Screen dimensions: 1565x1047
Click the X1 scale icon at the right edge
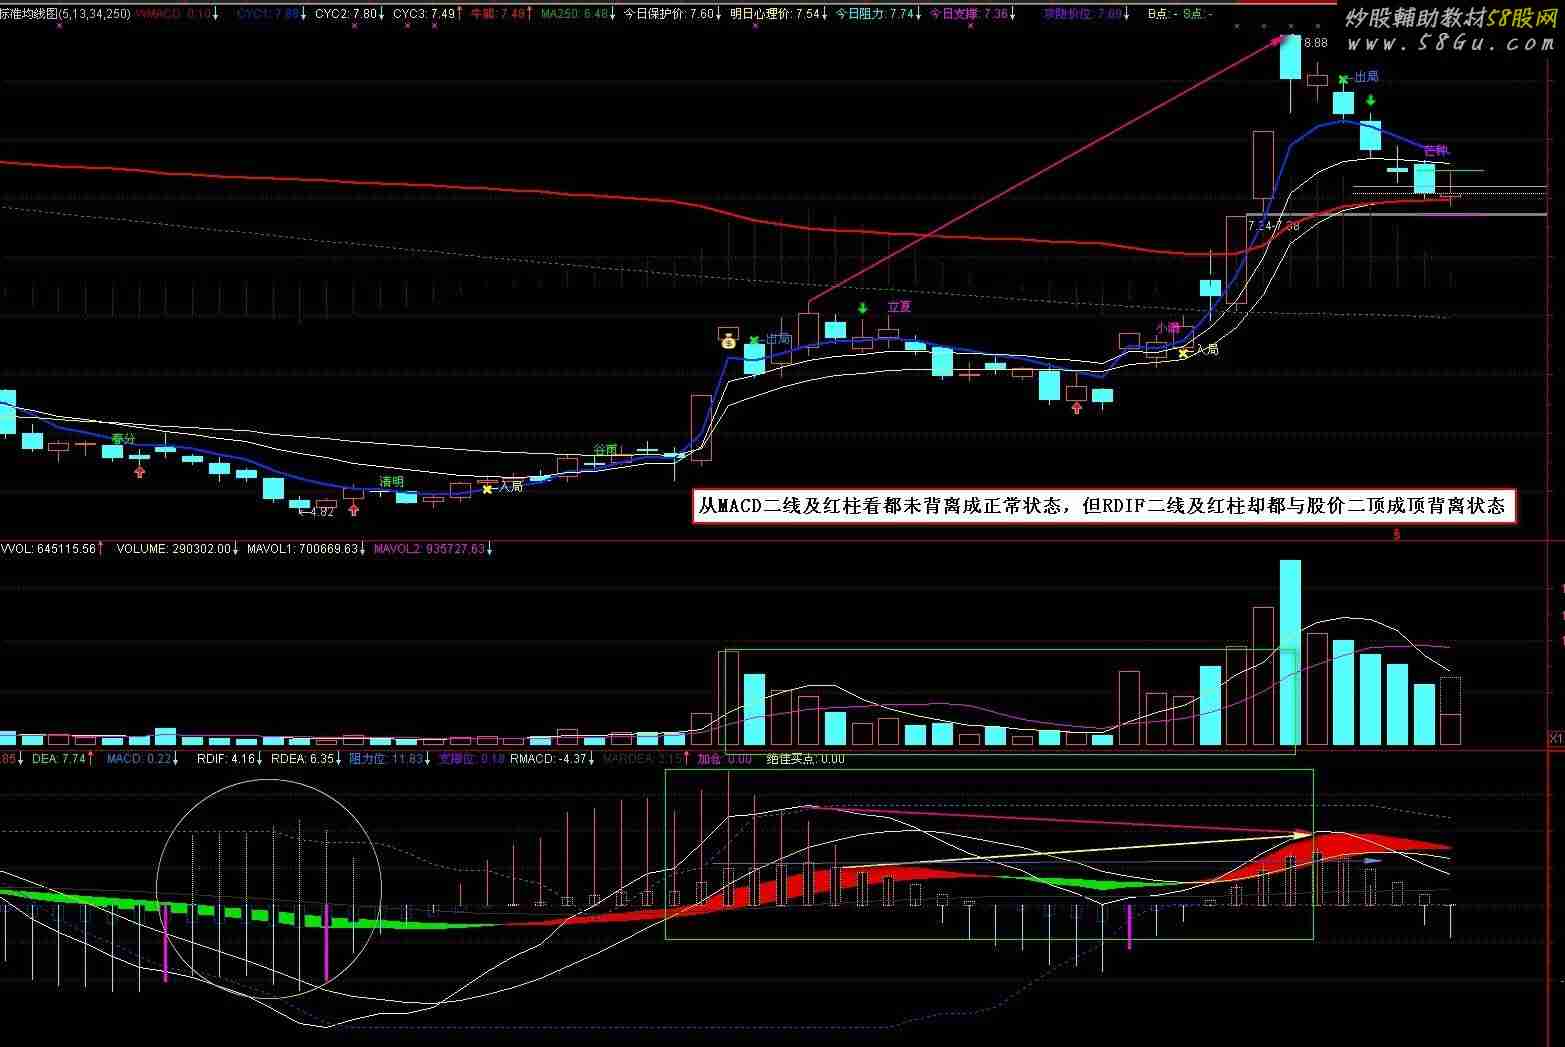click(1555, 739)
